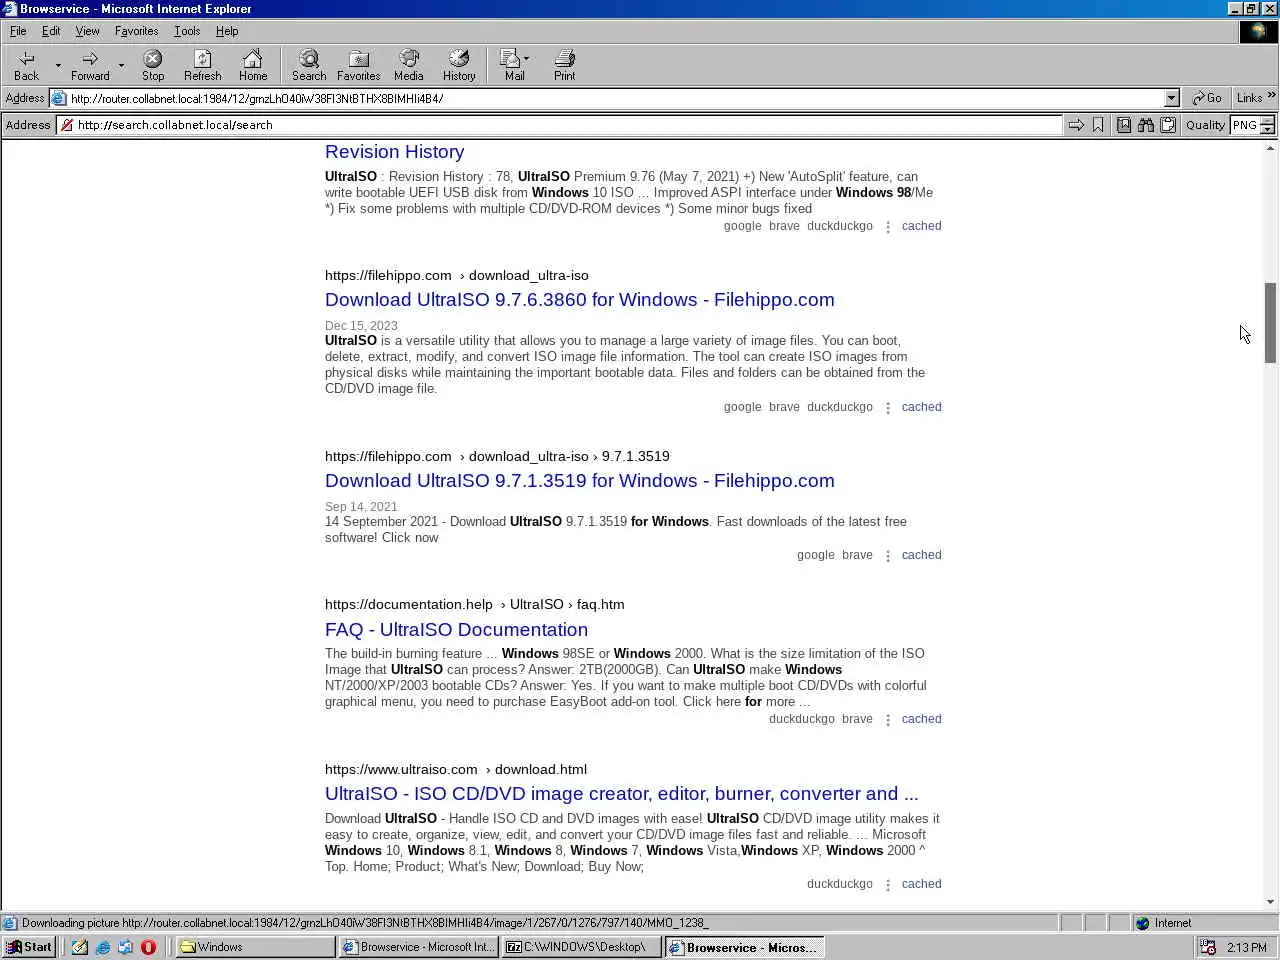This screenshot has height=960, width=1280.
Task: Open Download UltraISO 9.7.1.3519 Filehippo link
Action: [x=579, y=481]
